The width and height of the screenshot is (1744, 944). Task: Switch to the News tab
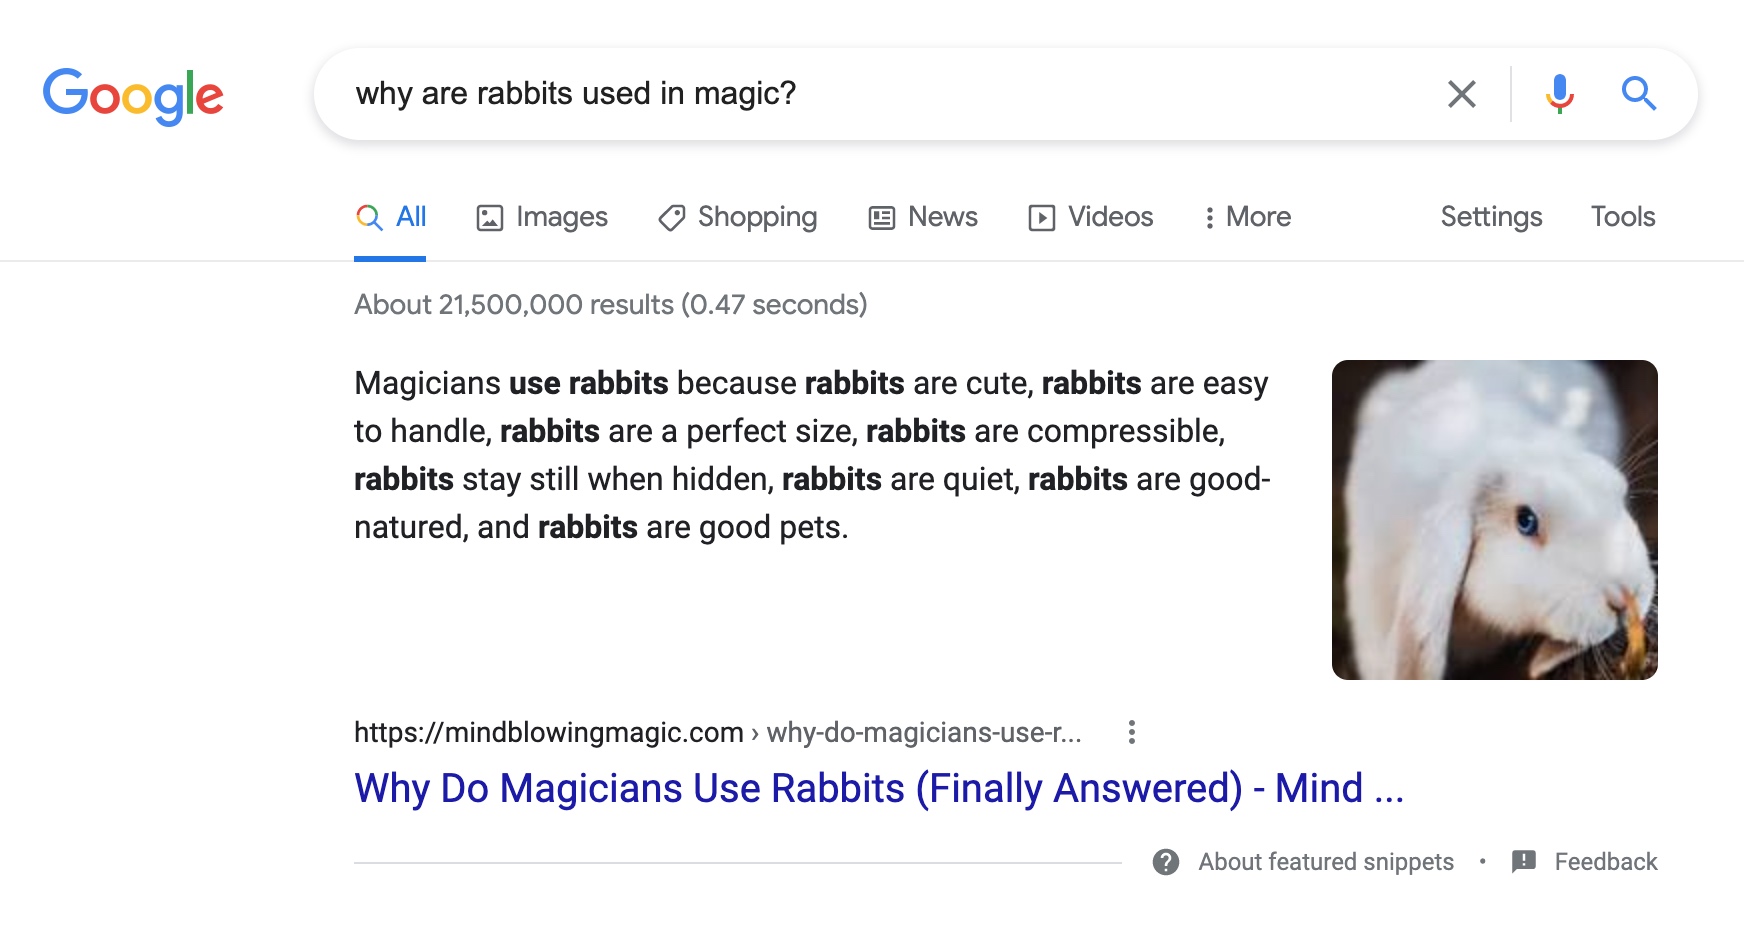[x=923, y=217]
